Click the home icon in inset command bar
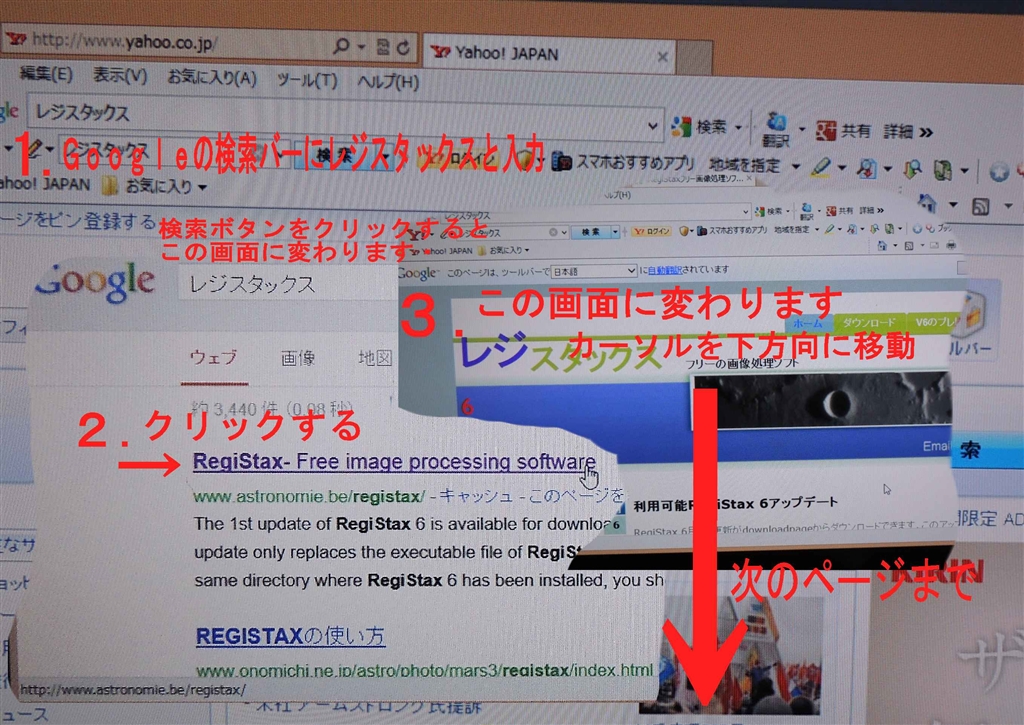 (882, 245)
